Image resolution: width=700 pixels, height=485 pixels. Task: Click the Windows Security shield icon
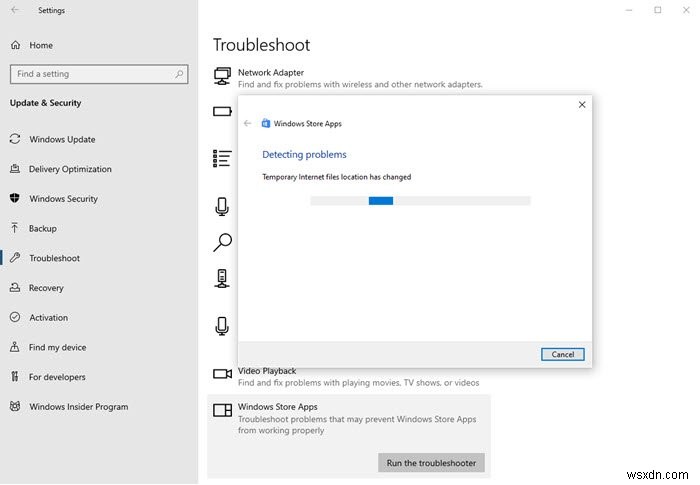coord(15,199)
